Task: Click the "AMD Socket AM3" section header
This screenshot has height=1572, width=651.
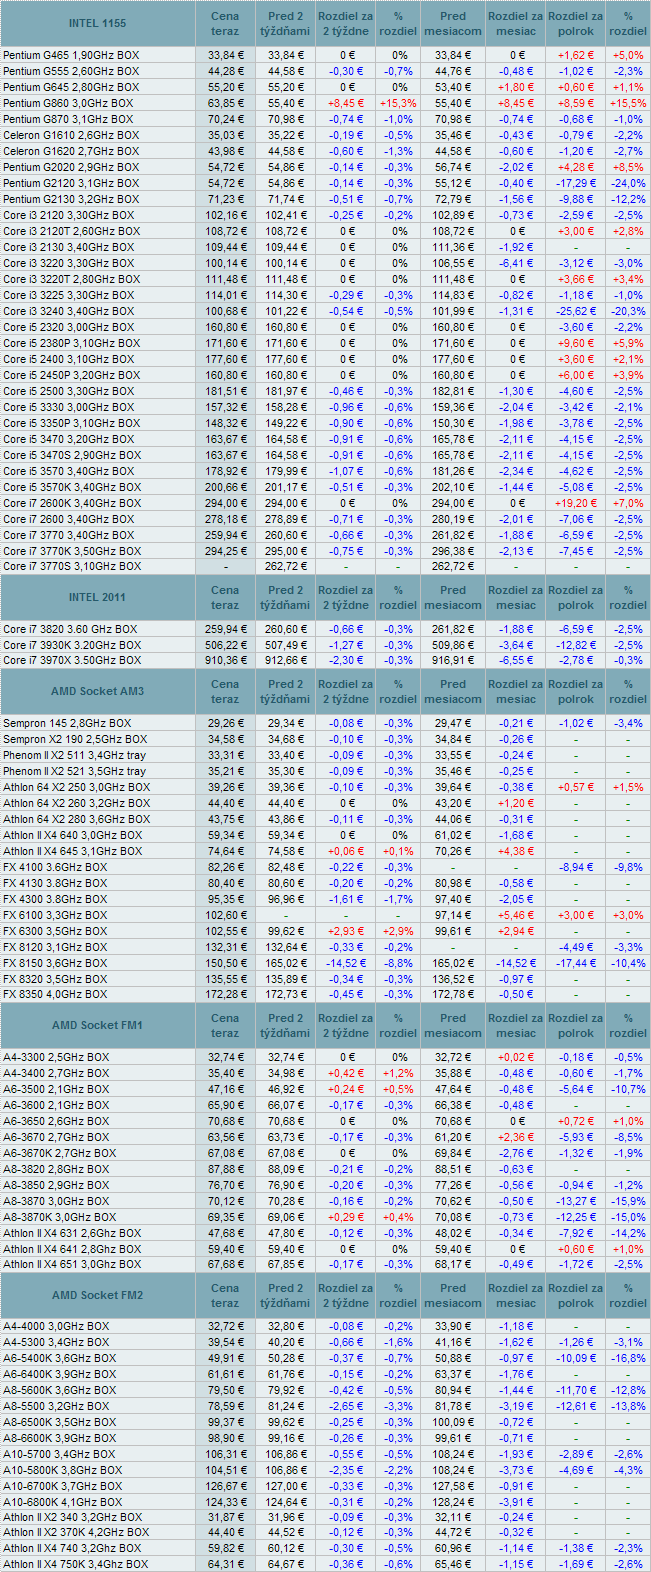Action: tap(97, 692)
